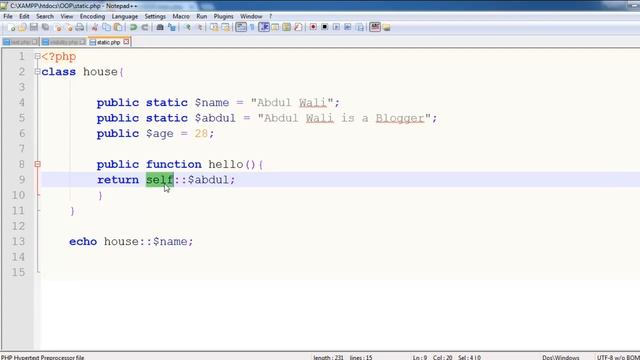Viewport: 640px width, 360px height.
Task: Click the $abdul variable on line 5
Action: tap(215, 118)
